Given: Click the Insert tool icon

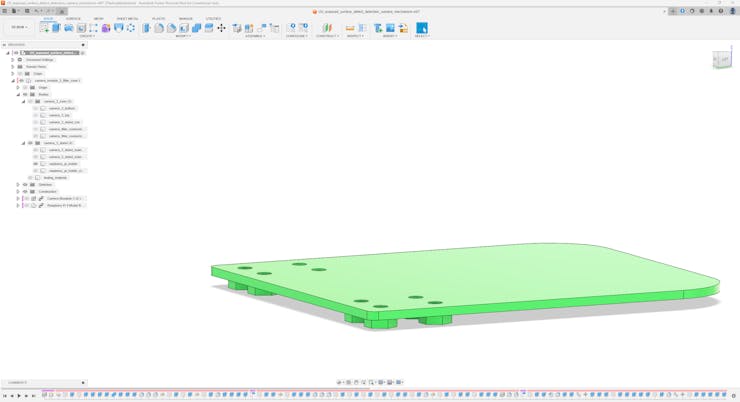Looking at the screenshot, I should click(x=378, y=28).
